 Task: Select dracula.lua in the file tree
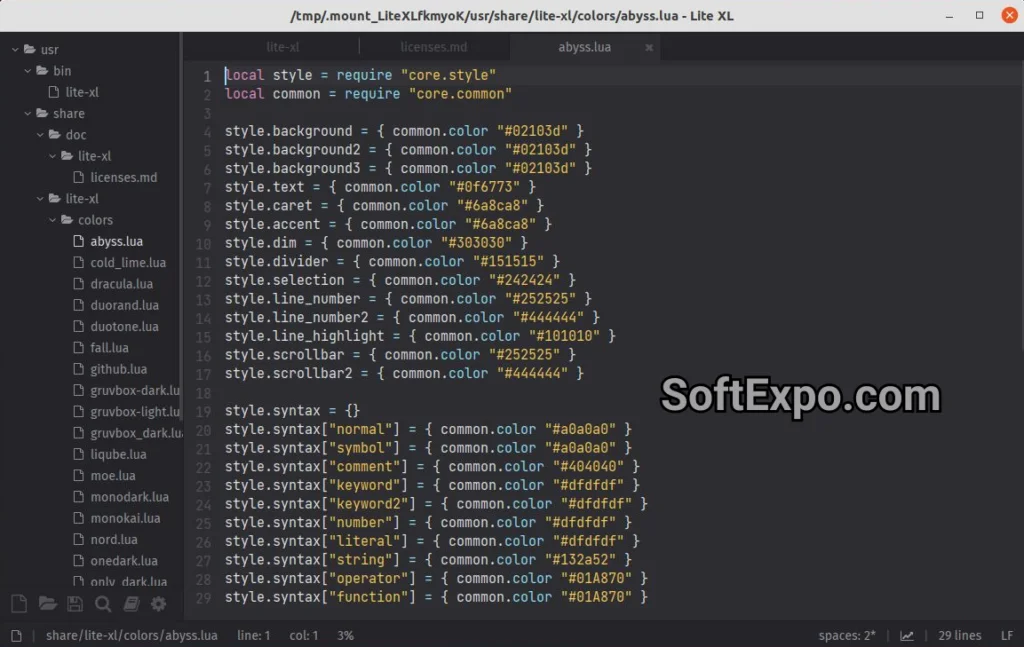[121, 283]
